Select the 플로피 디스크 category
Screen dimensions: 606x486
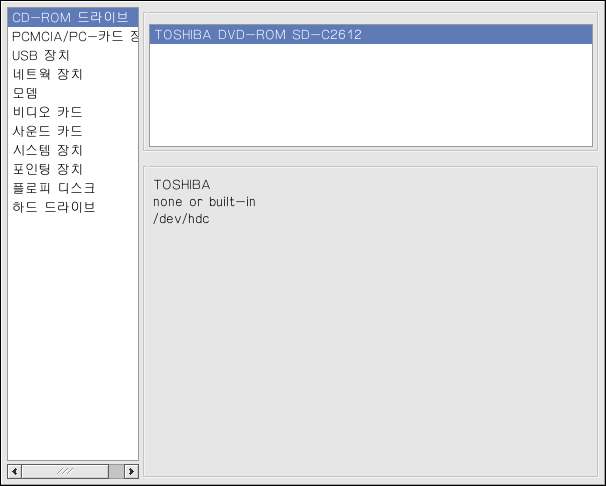54,188
